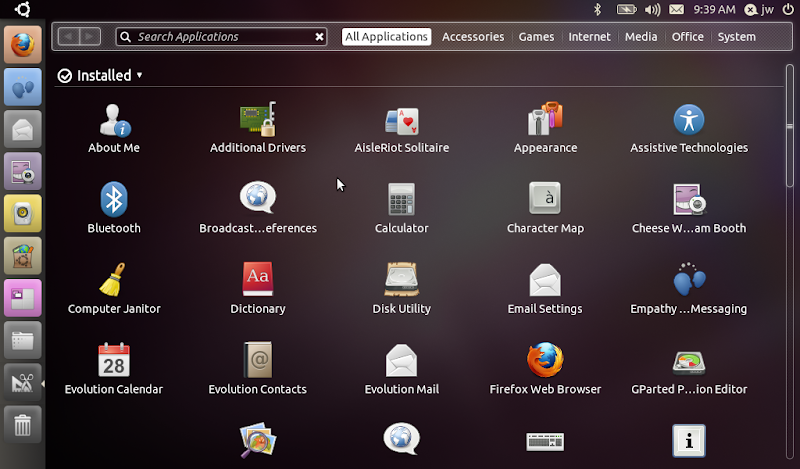Open the Character Map icon
Image resolution: width=800 pixels, height=469 pixels.
pos(545,200)
